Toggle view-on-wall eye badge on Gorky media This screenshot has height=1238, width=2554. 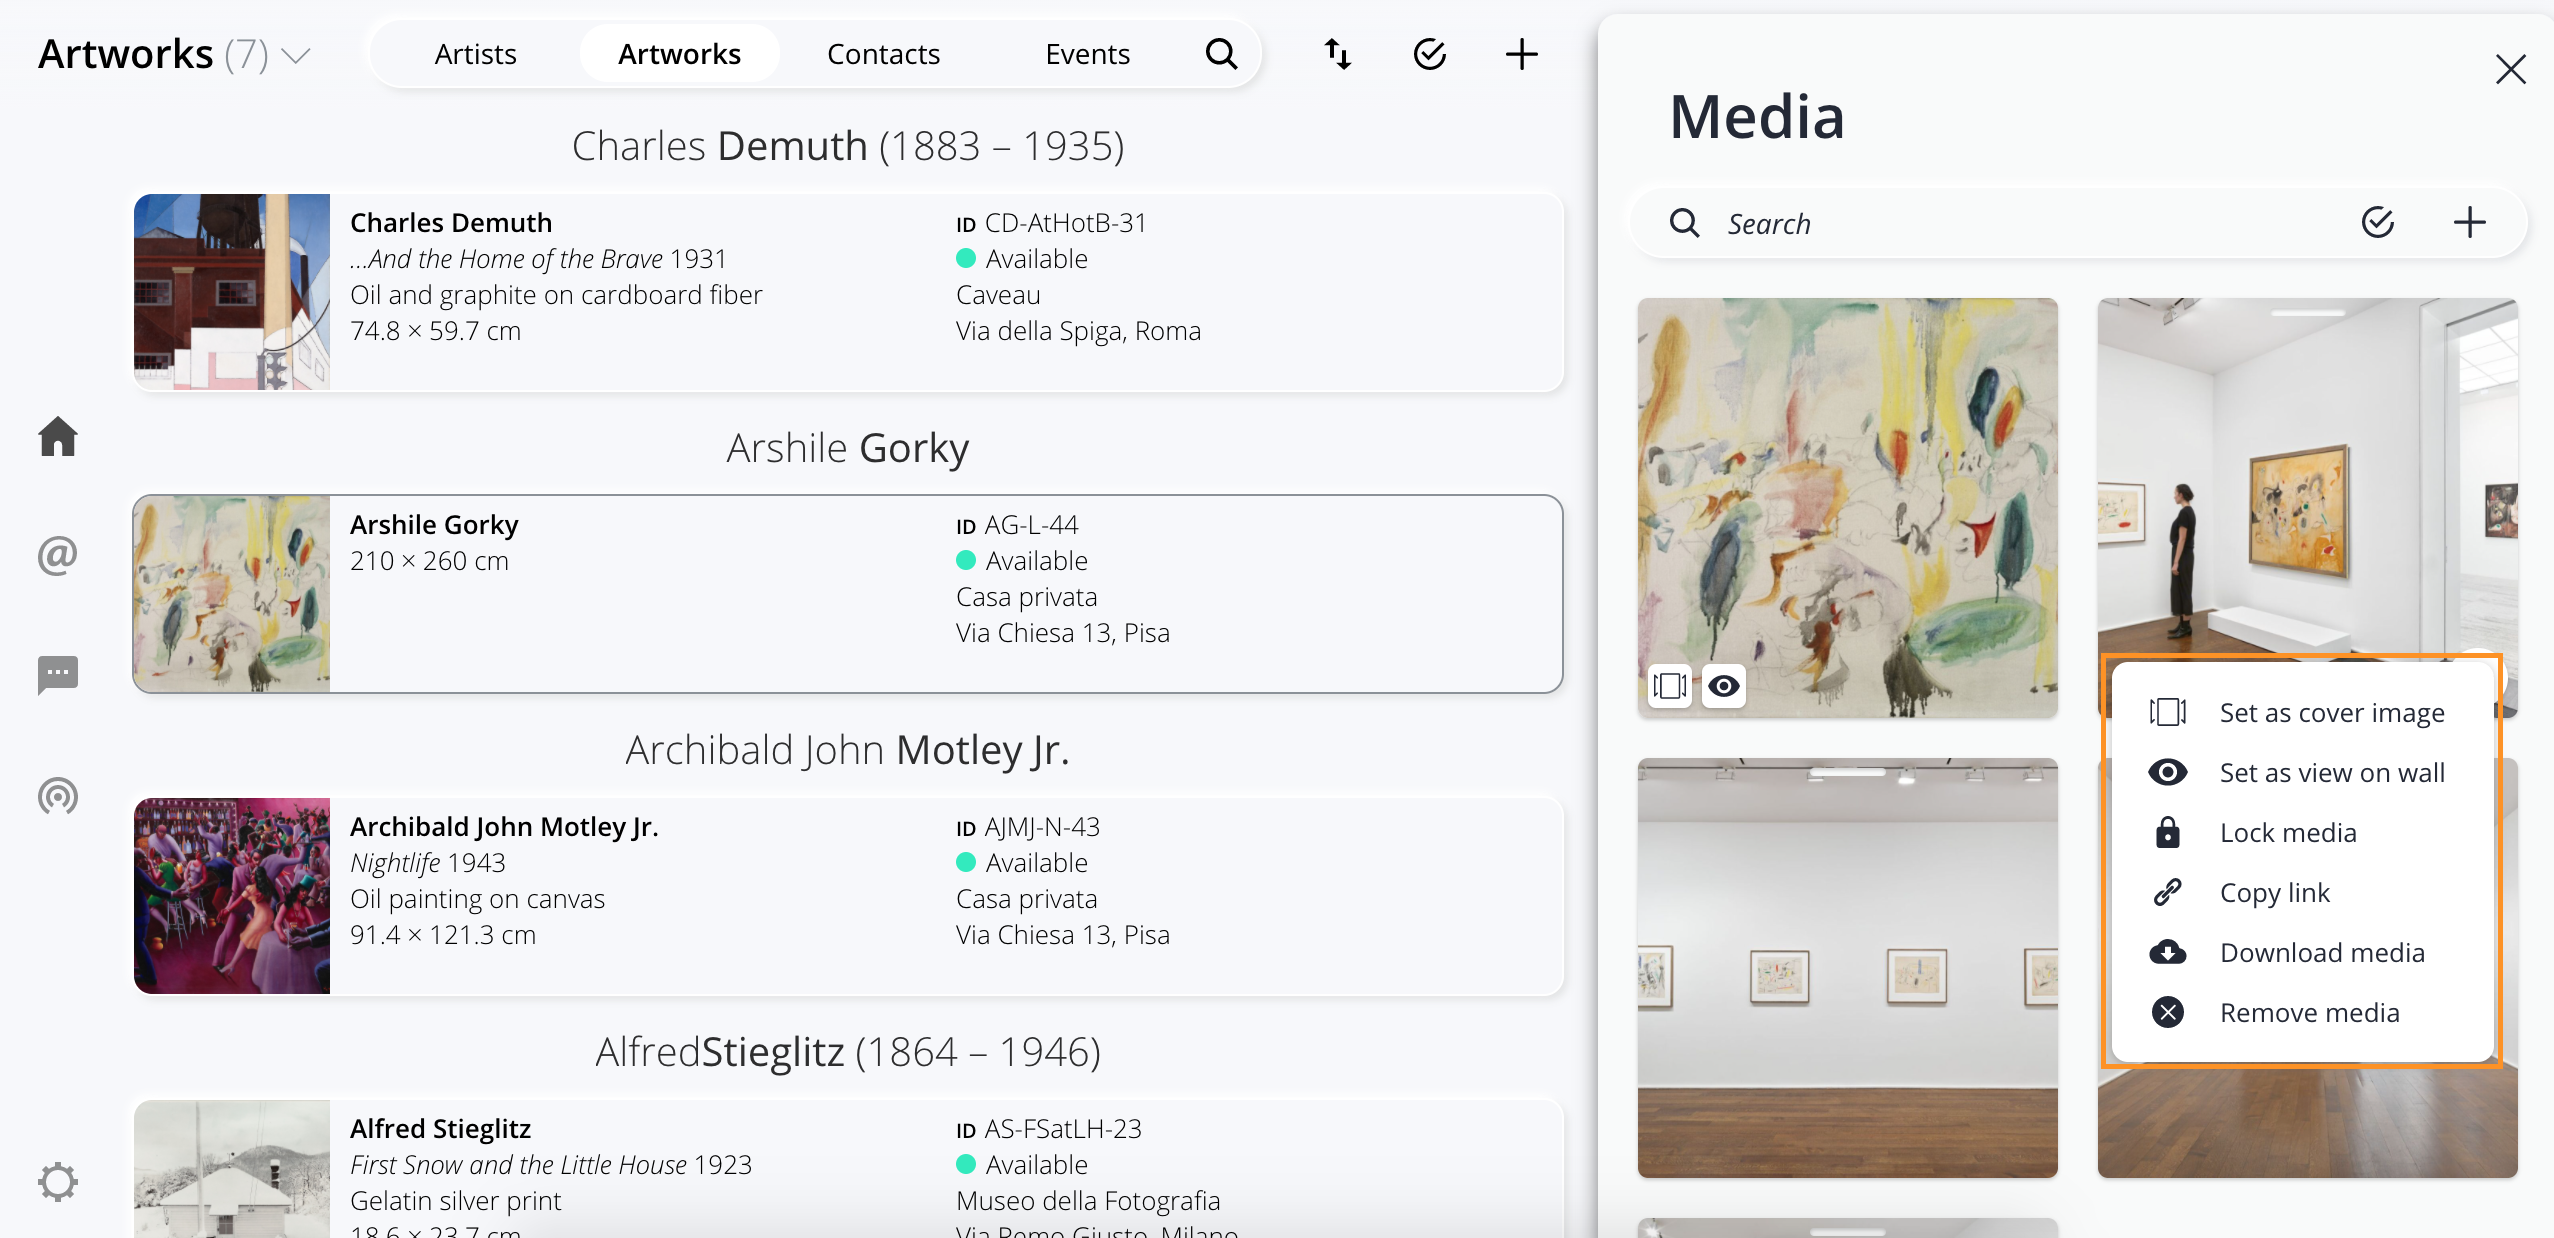pos(1724,686)
